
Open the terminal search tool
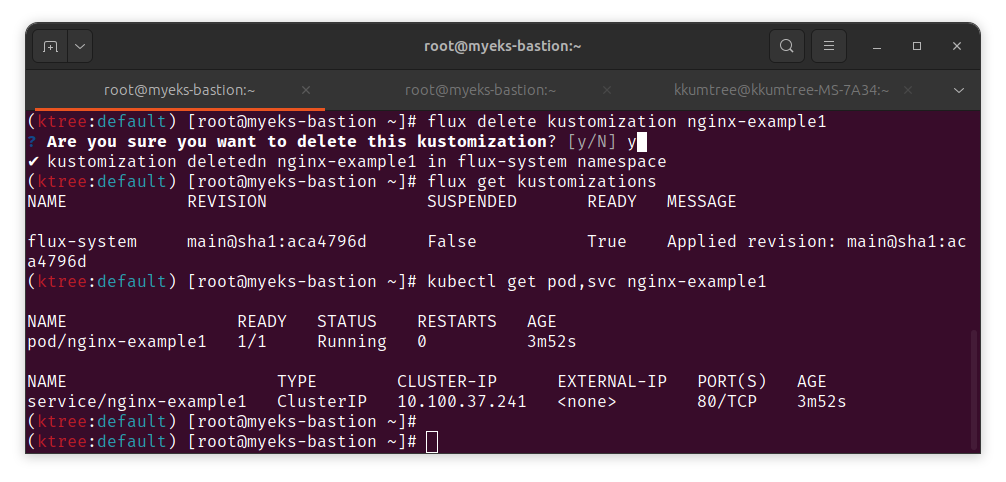pos(787,46)
